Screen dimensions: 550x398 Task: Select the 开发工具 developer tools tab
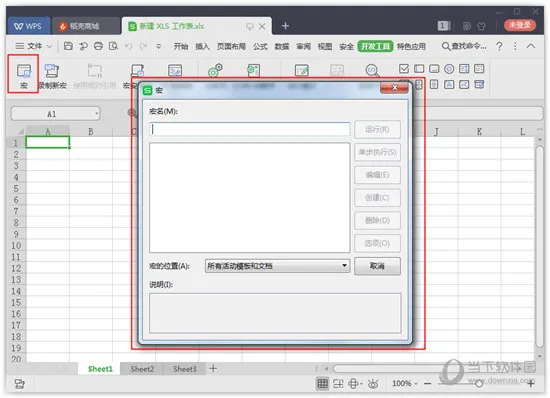coord(375,46)
